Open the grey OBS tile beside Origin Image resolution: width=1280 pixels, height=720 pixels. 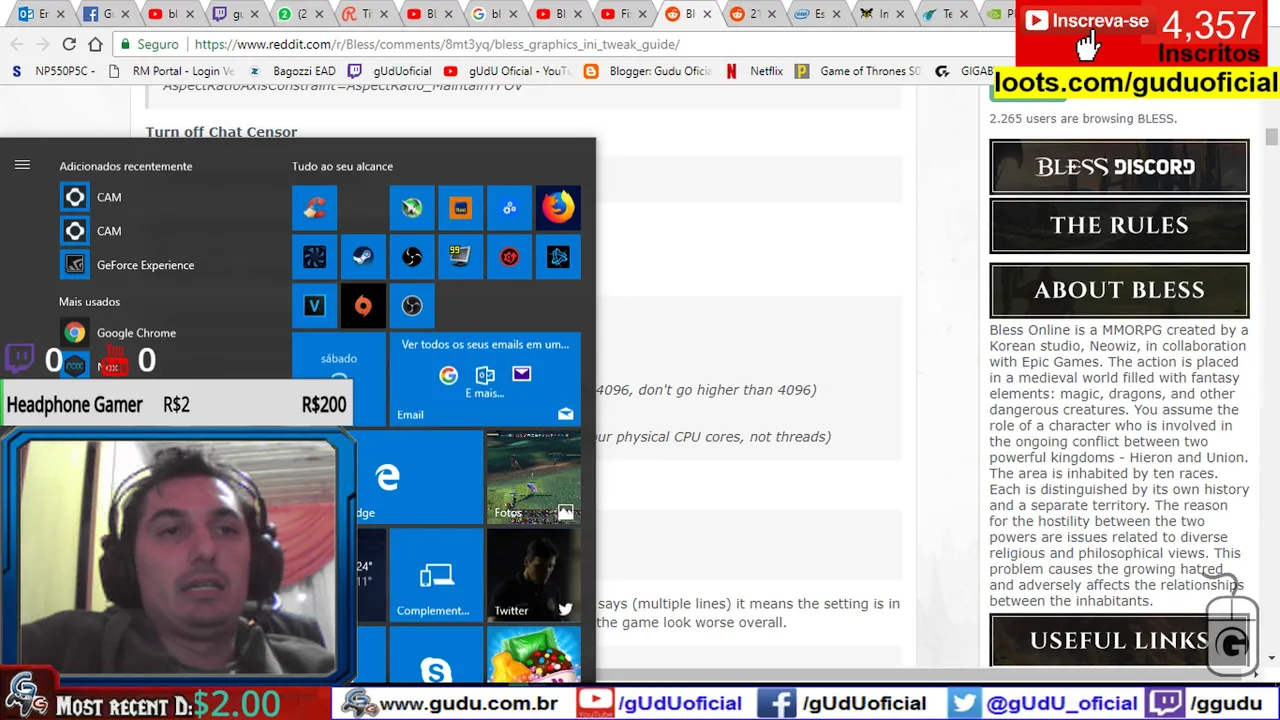click(412, 306)
